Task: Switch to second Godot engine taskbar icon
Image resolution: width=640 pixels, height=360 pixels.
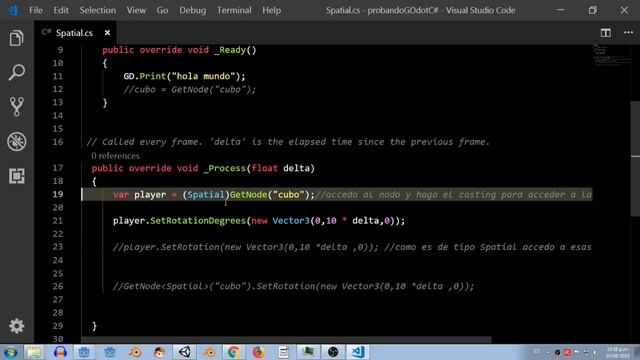Action: [110, 352]
